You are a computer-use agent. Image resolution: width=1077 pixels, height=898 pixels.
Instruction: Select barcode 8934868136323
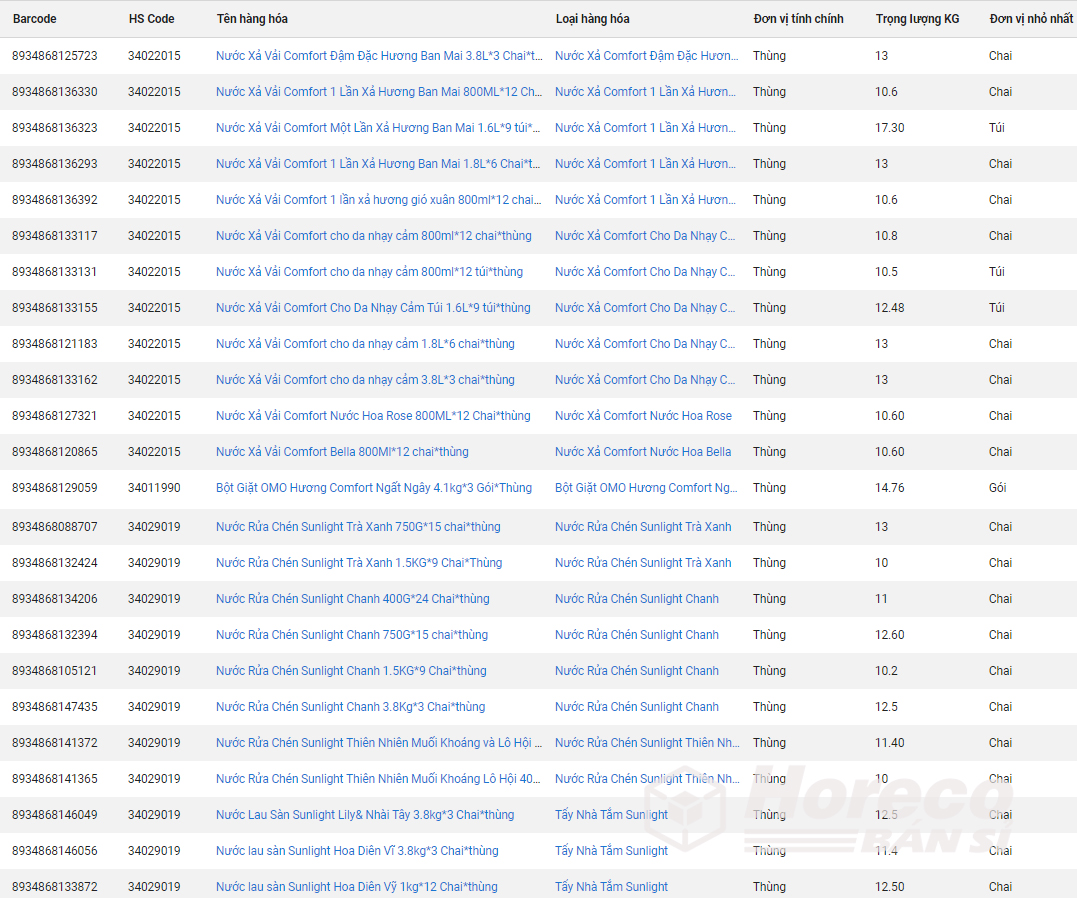(55, 128)
